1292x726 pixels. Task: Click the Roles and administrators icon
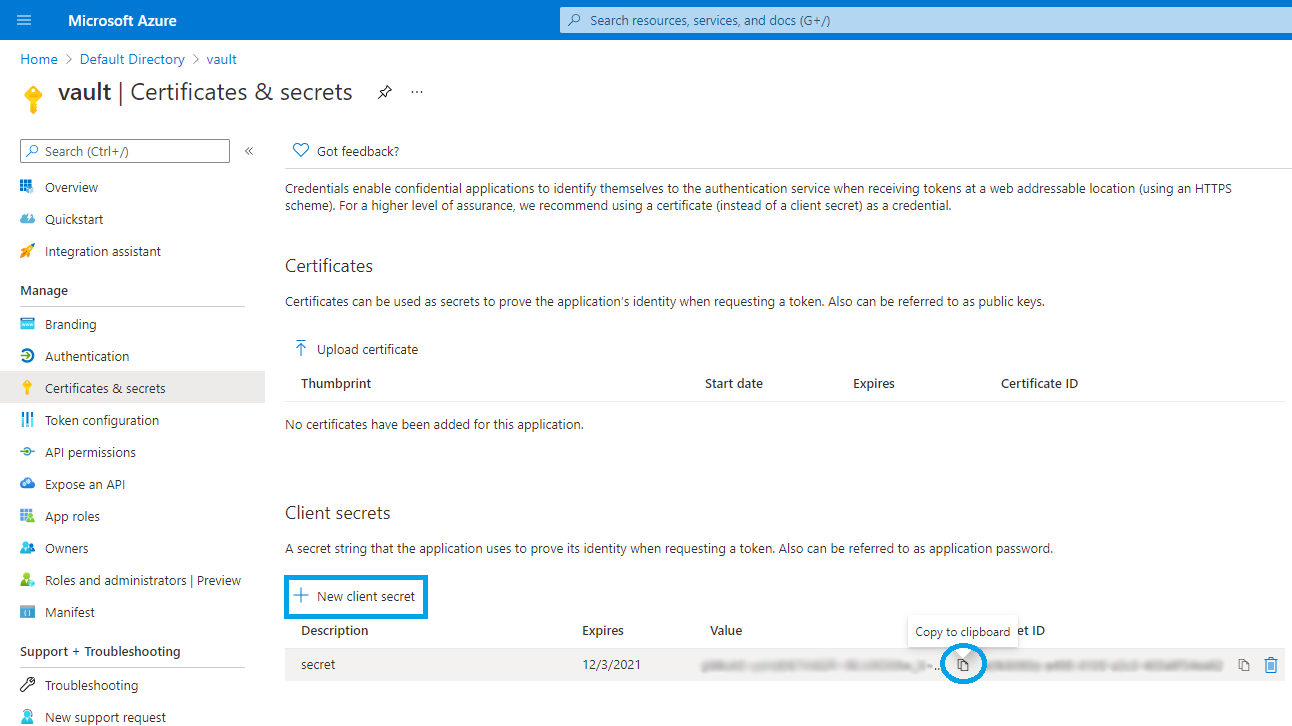(x=27, y=580)
